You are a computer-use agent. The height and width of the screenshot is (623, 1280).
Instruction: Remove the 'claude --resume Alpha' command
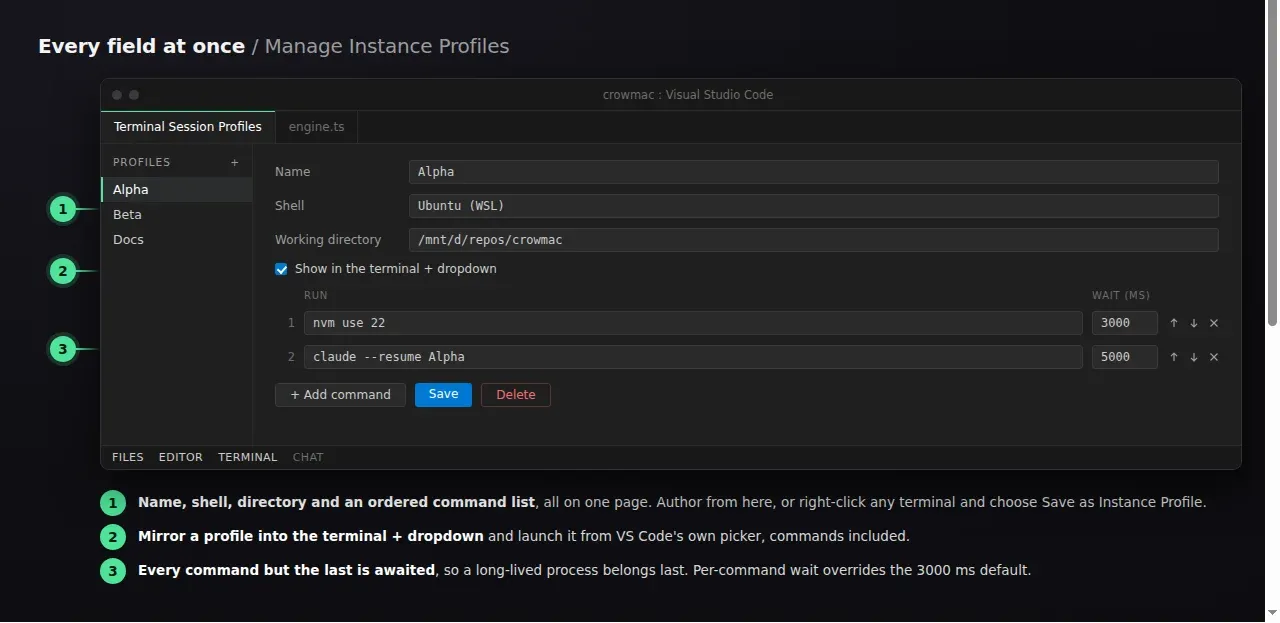pos(1214,357)
